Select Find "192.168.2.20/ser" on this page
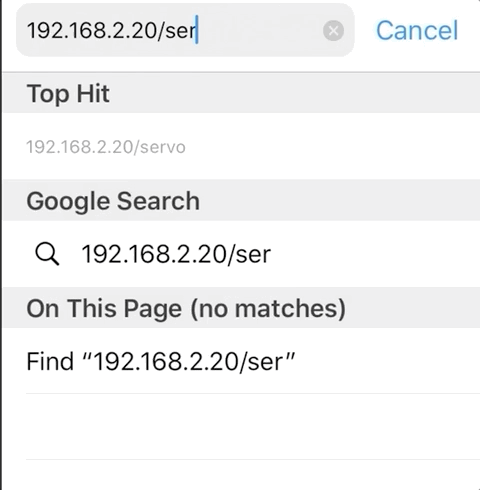Viewport: 480px width, 490px height. 241,361
